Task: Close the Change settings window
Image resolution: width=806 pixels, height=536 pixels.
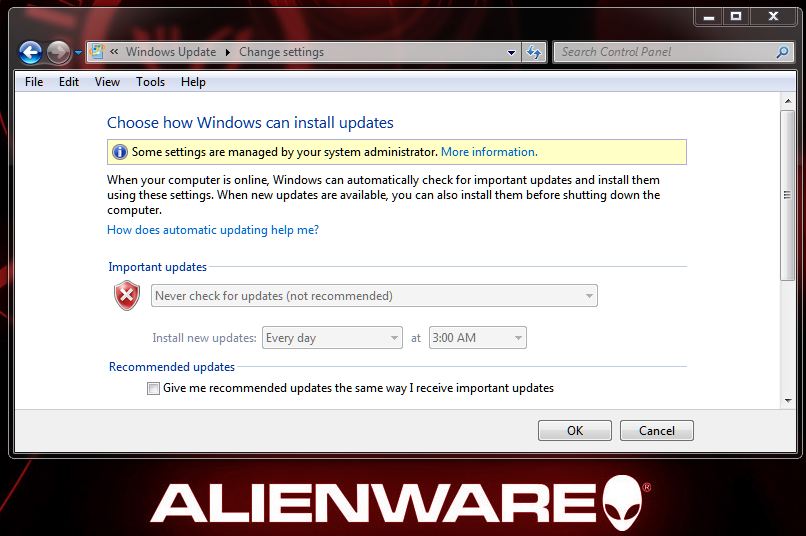Action: tap(774, 17)
